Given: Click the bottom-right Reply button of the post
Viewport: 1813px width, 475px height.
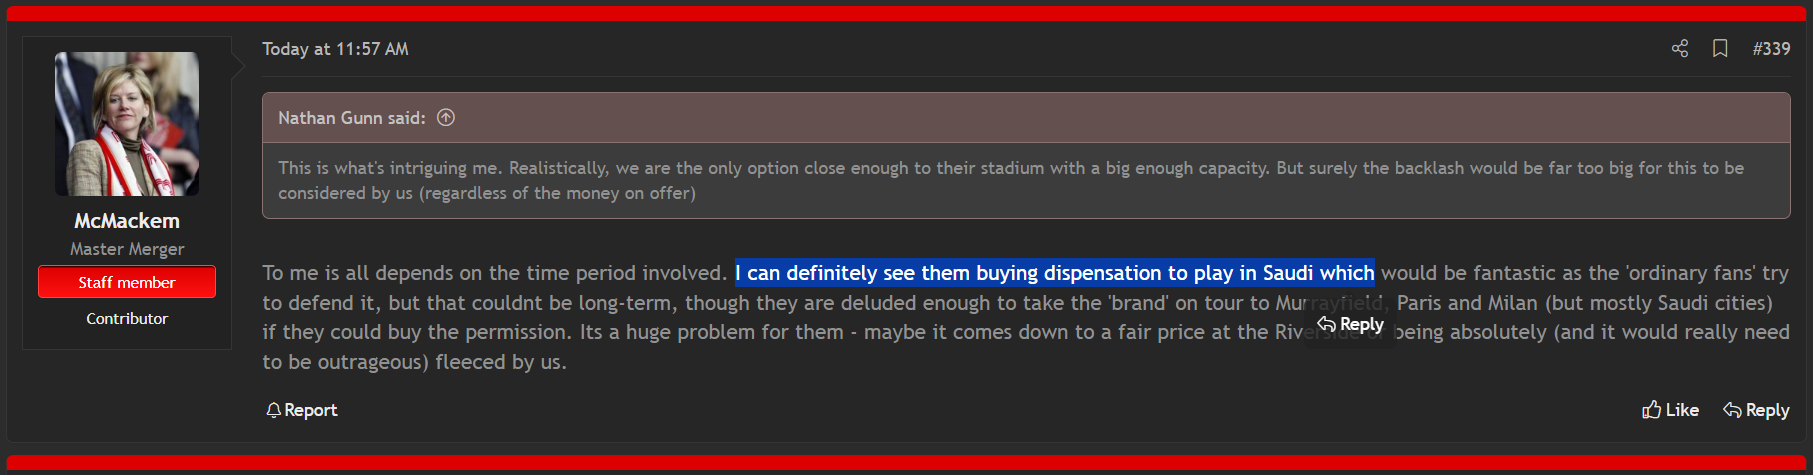Looking at the screenshot, I should click(x=1756, y=410).
